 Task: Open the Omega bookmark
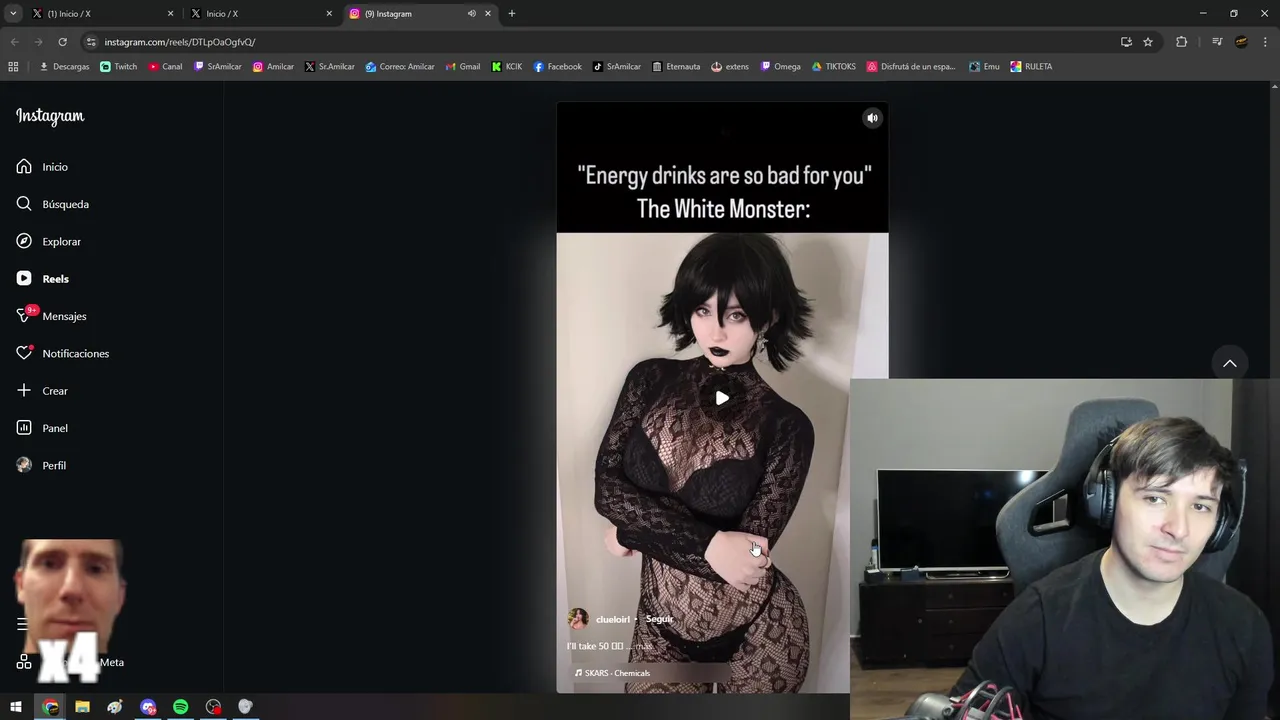pyautogui.click(x=781, y=67)
